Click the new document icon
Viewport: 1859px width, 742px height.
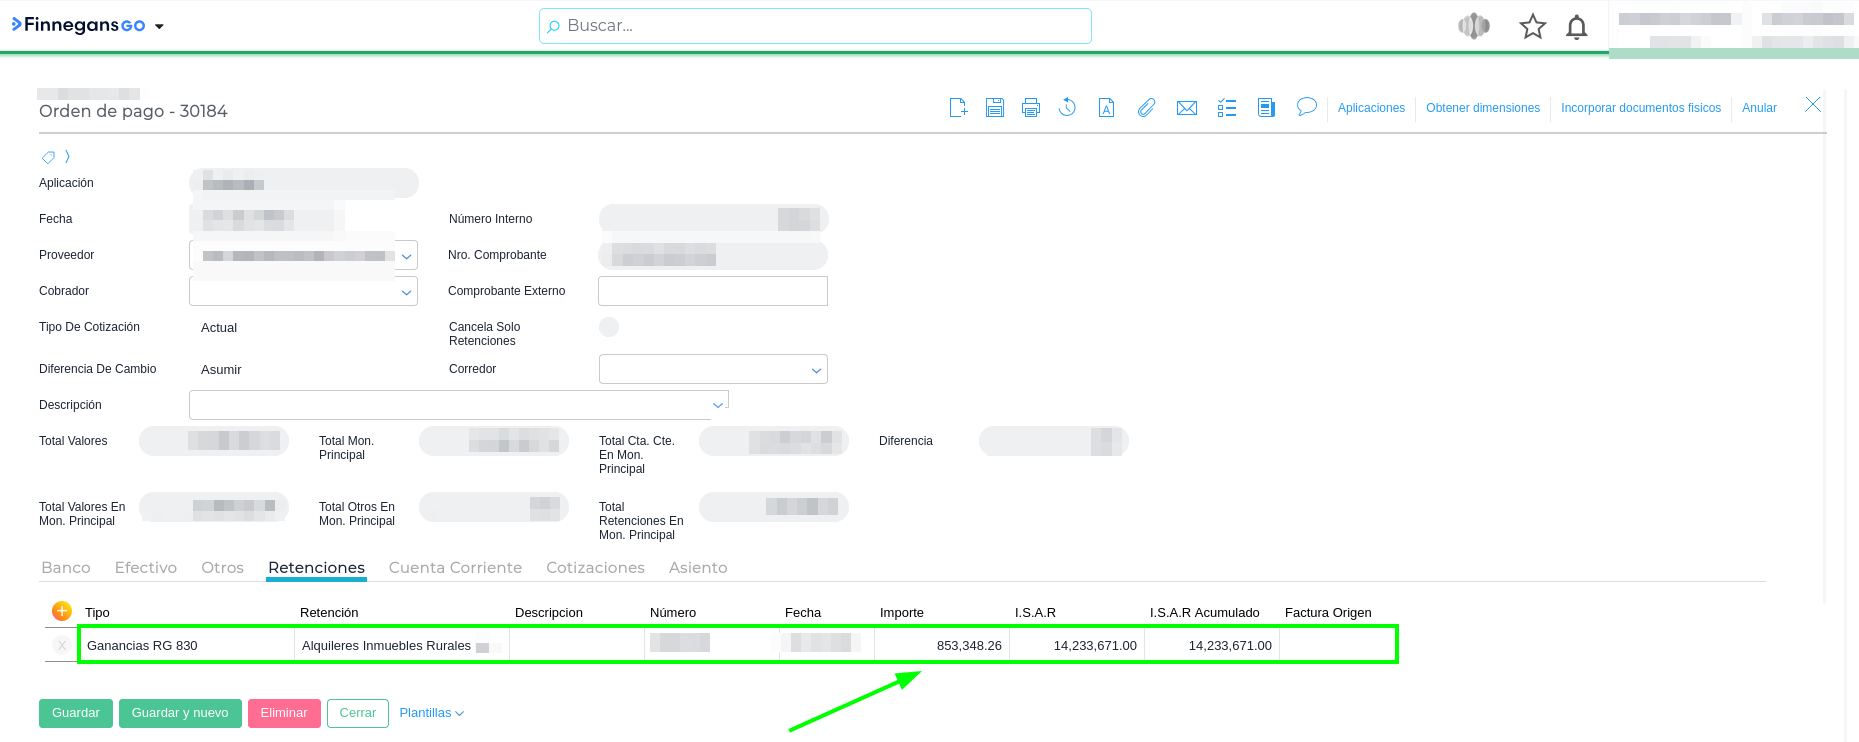958,108
